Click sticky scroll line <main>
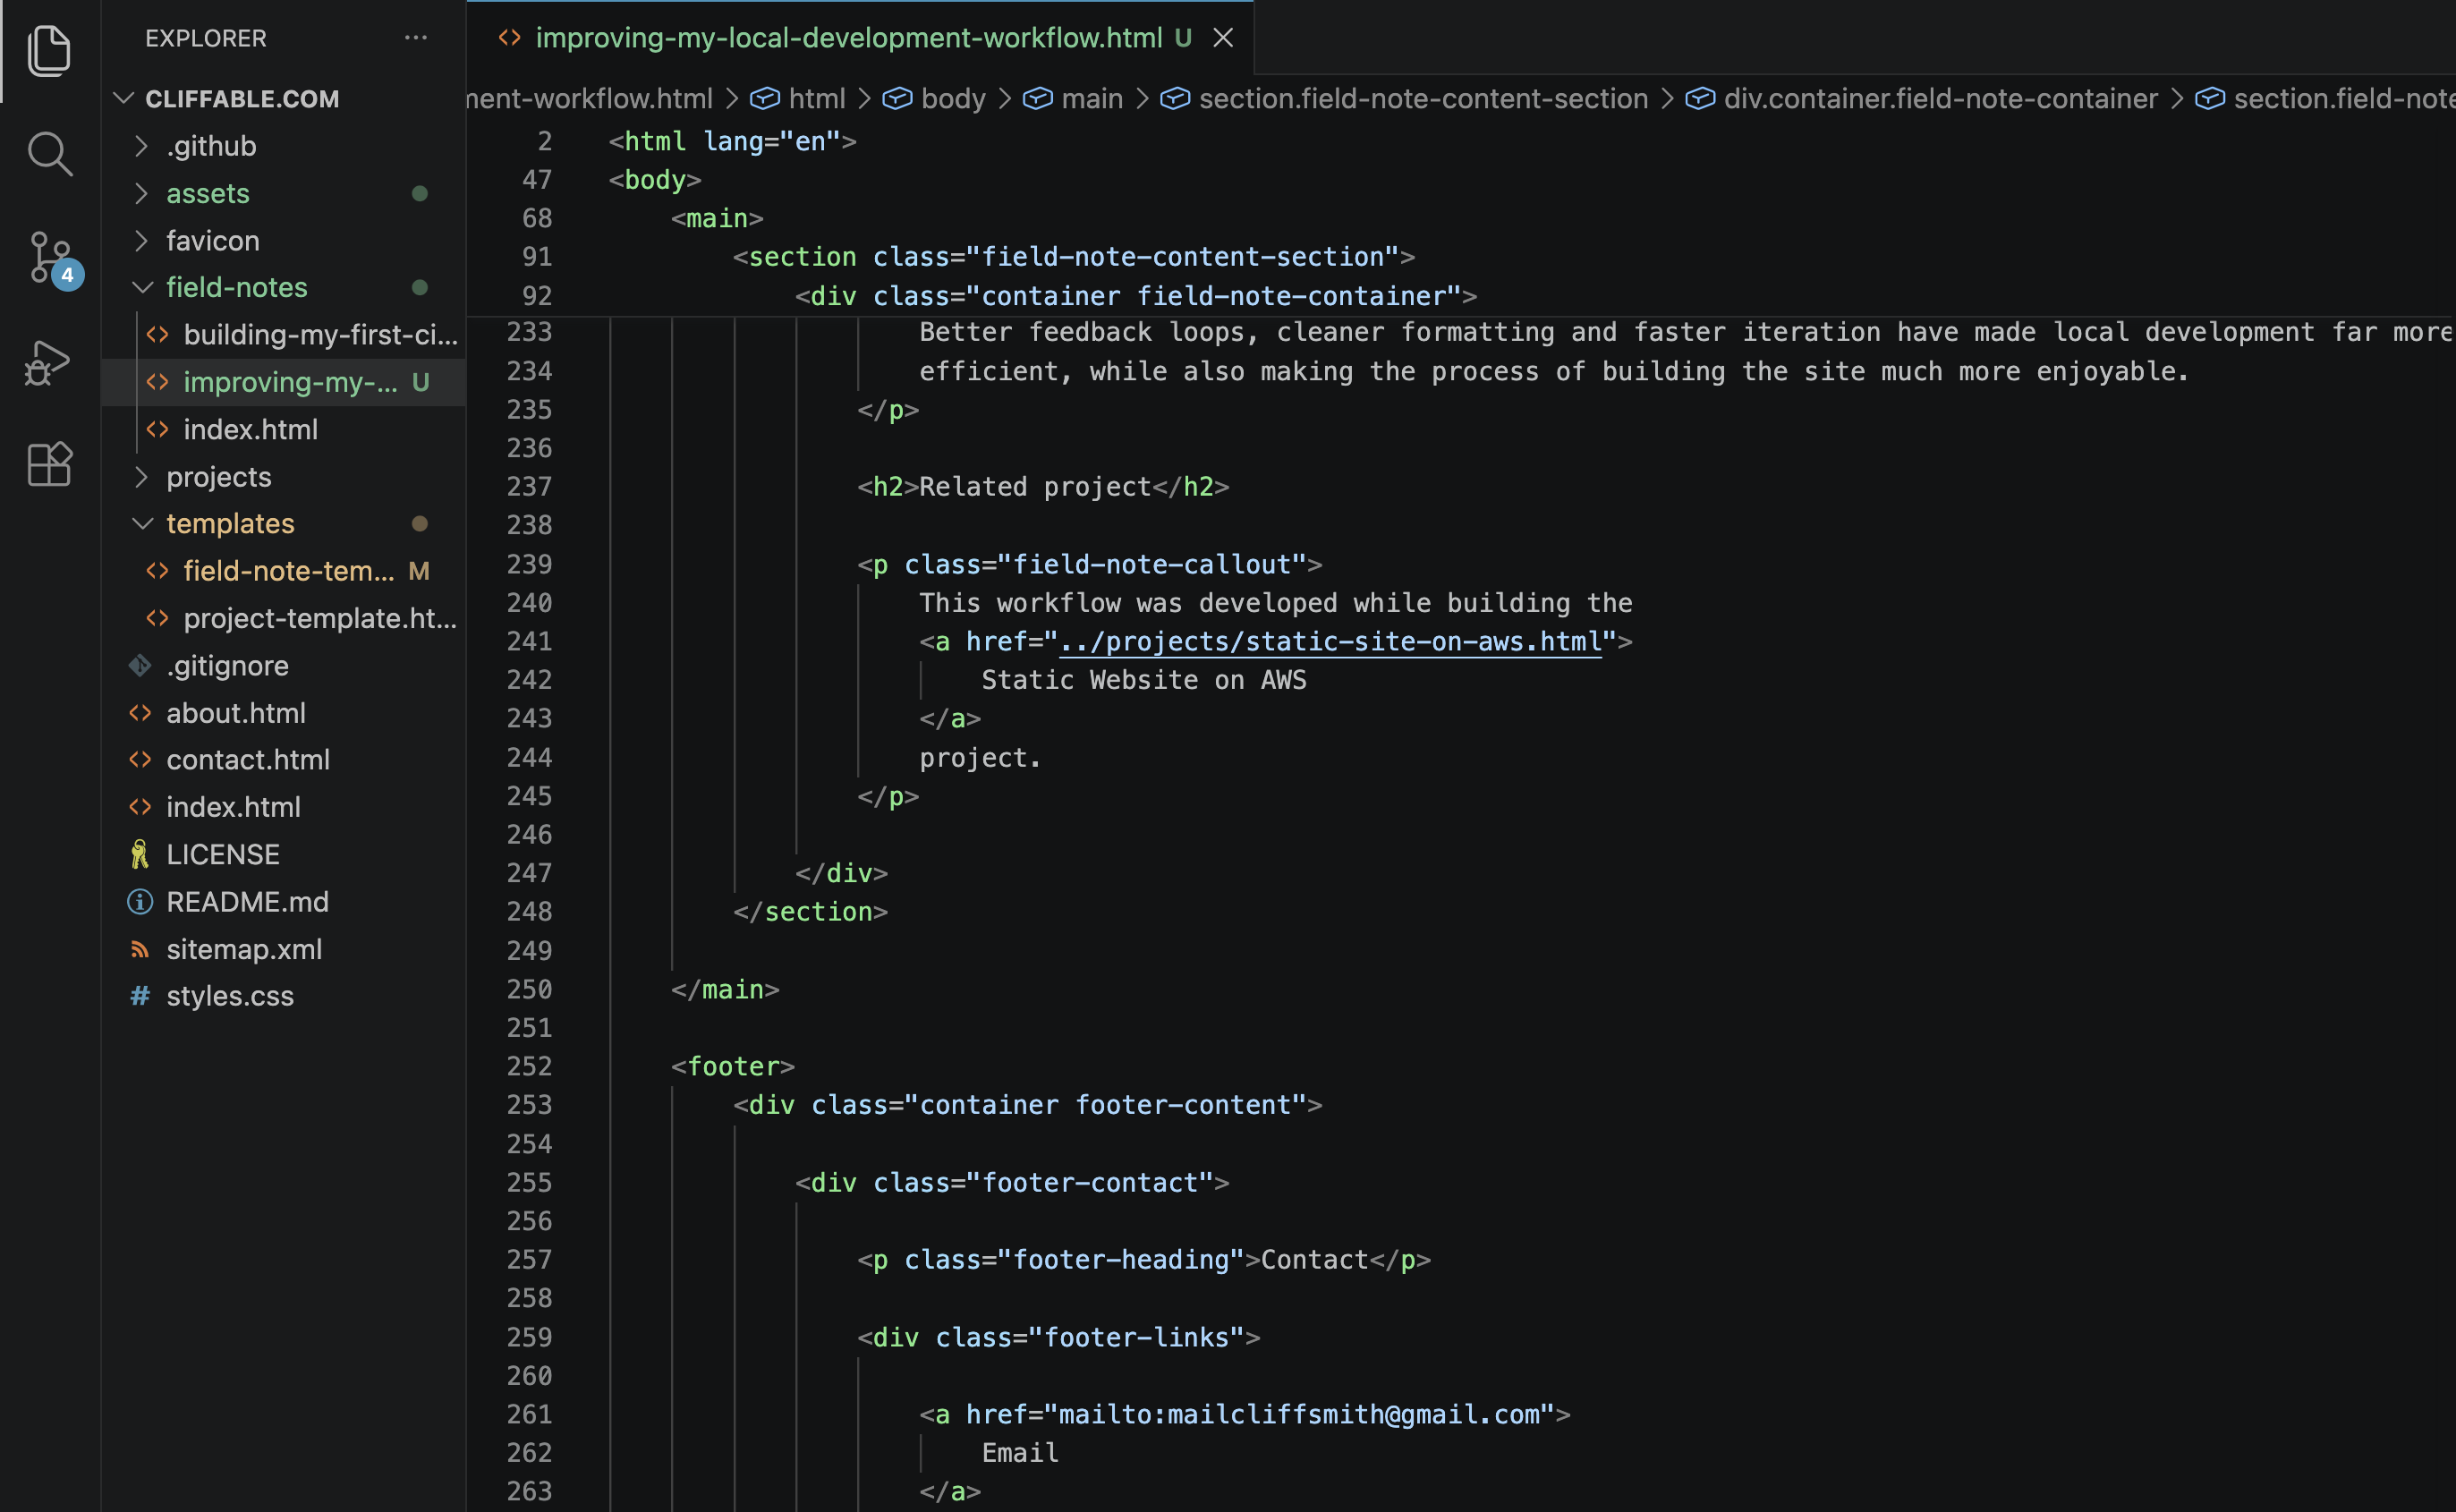Image resolution: width=2456 pixels, height=1512 pixels. [717, 218]
